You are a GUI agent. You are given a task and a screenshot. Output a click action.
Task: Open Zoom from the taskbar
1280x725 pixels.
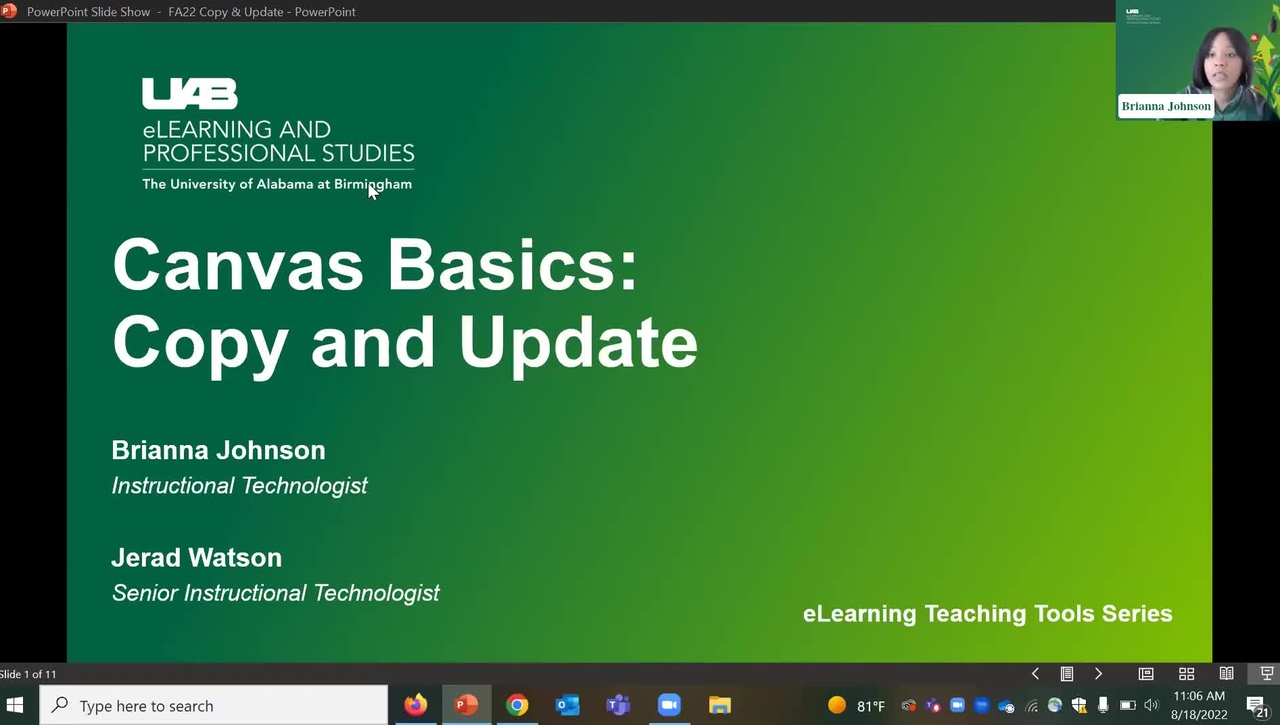[x=669, y=705]
